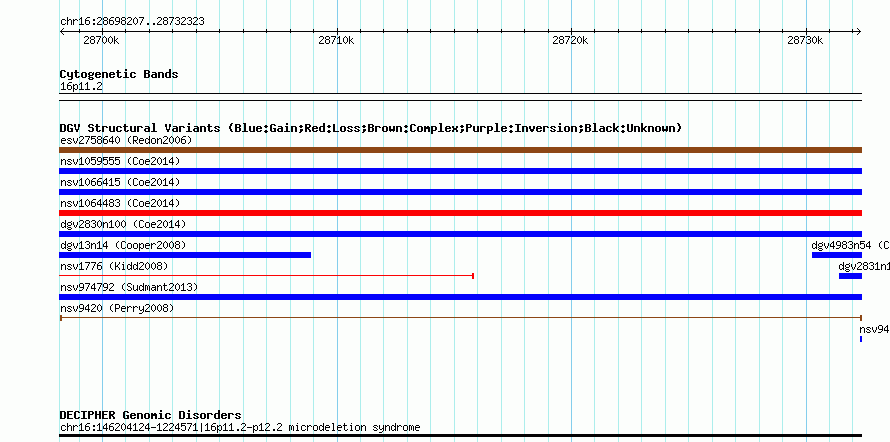Click the red nsv1064483 loss bar
890x442 pixels.
[x=460, y=213]
